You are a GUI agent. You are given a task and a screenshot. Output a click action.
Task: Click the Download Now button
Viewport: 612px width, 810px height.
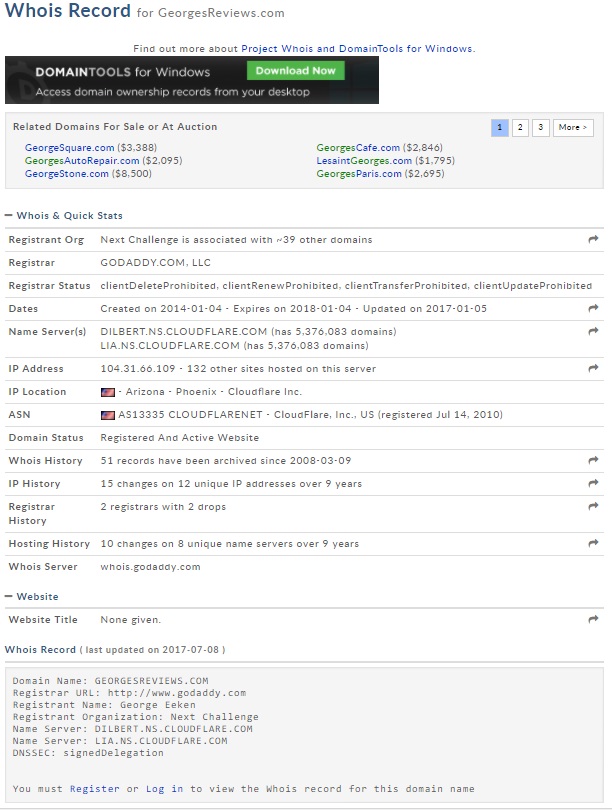(296, 71)
